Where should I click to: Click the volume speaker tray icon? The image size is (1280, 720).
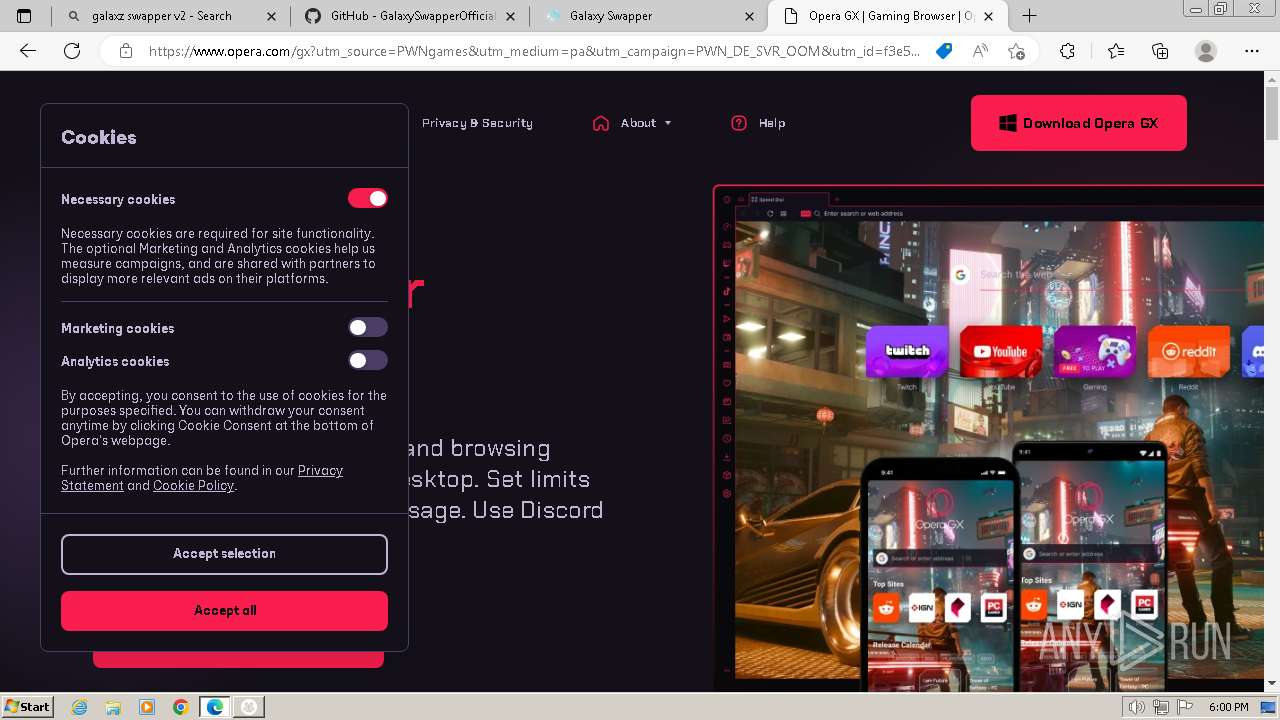point(1137,707)
